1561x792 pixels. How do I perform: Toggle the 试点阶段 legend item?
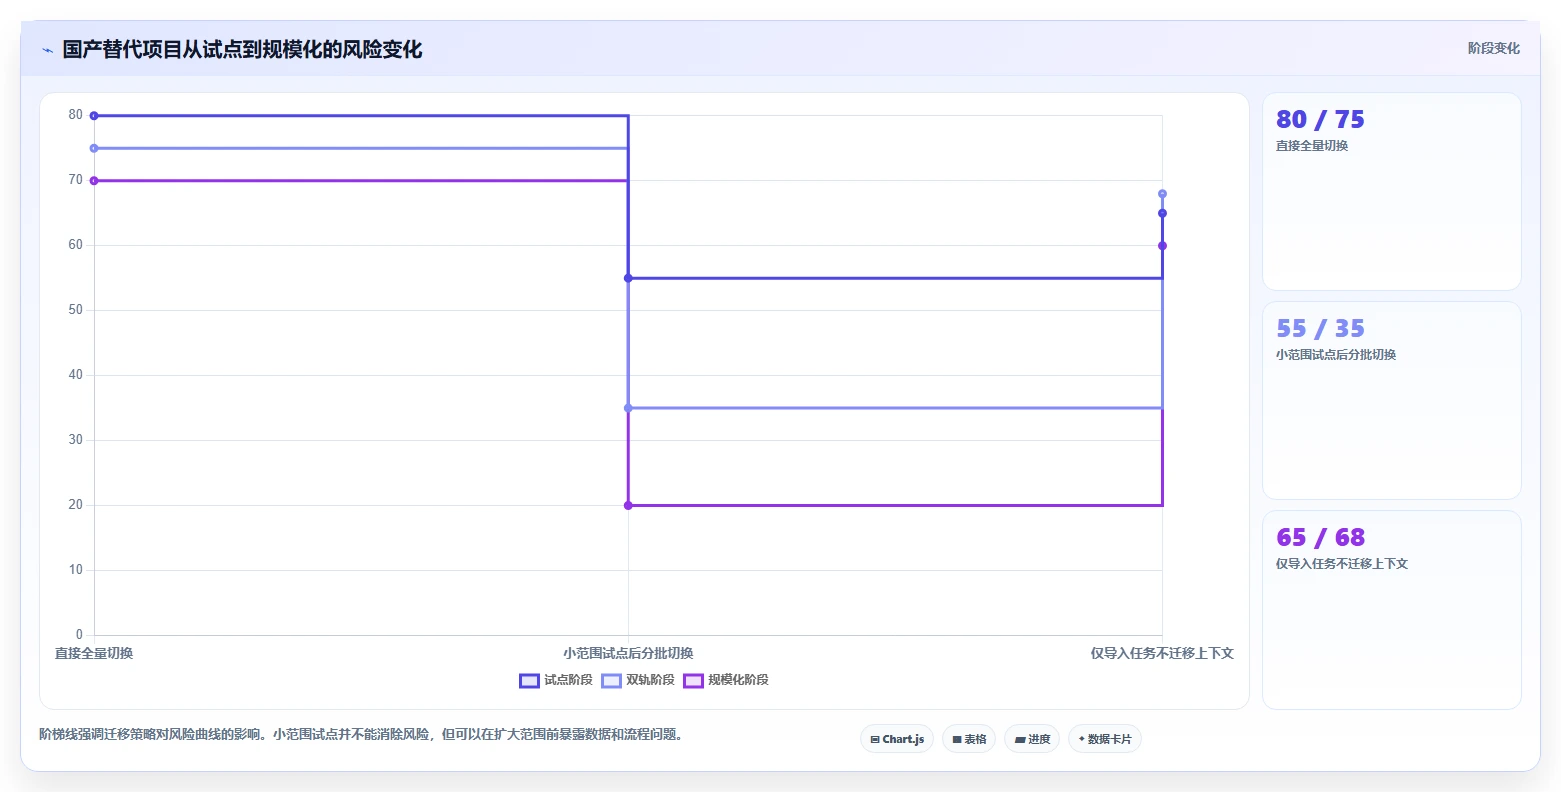(x=556, y=680)
